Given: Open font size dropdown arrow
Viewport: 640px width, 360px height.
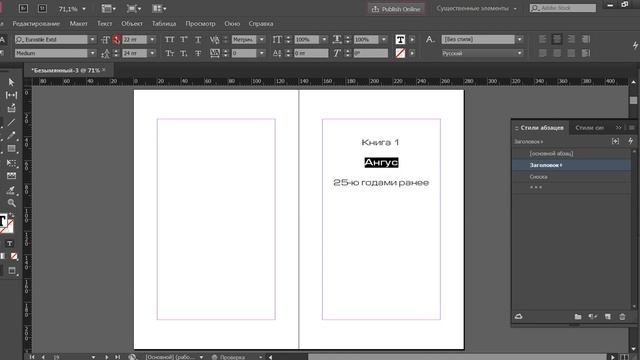Looking at the screenshot, I should pos(152,39).
